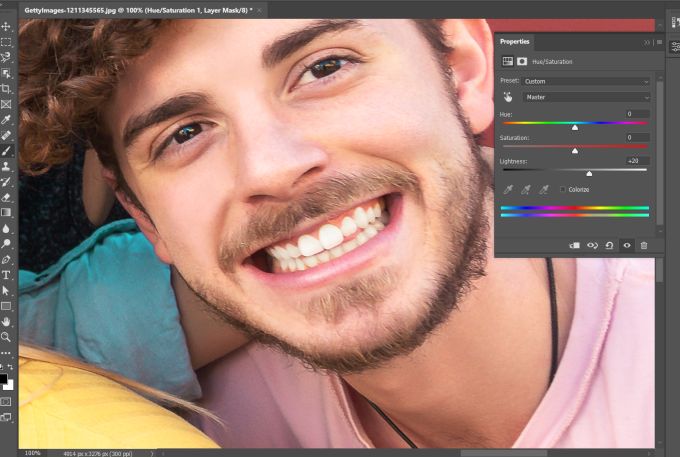Open the Properties panel flyout menu

tap(659, 42)
